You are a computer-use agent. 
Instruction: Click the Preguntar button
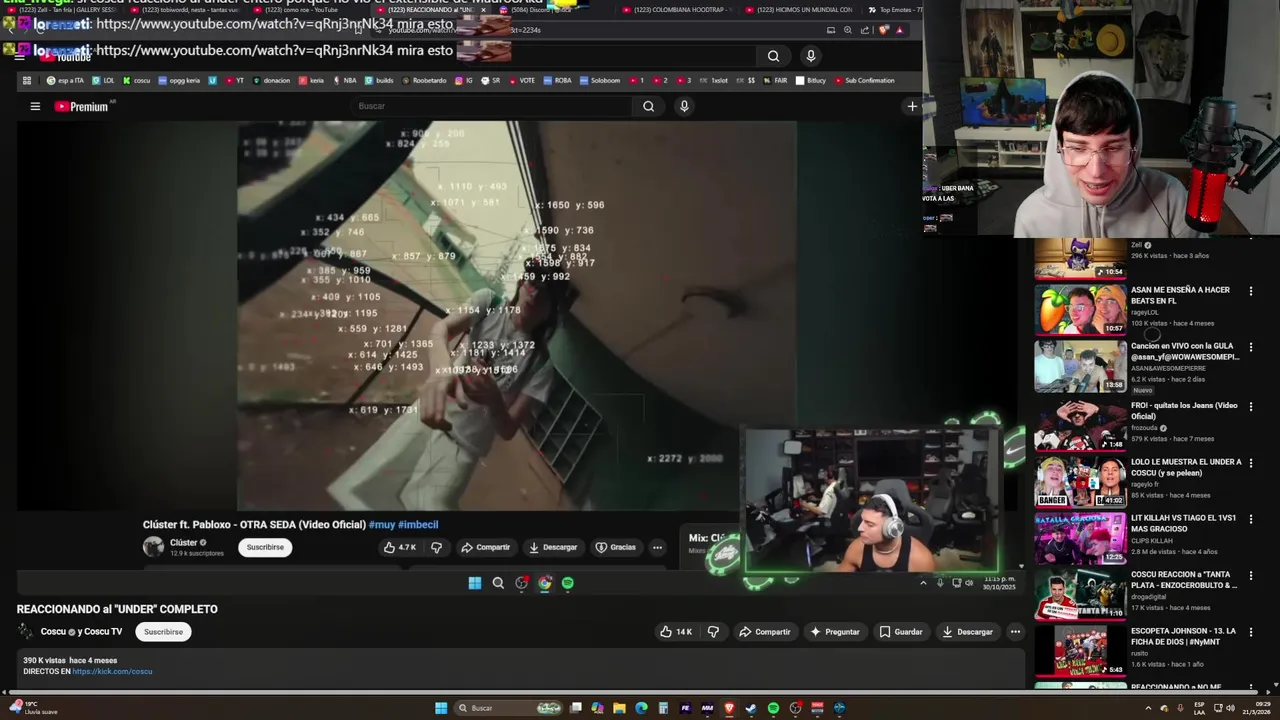click(x=835, y=632)
